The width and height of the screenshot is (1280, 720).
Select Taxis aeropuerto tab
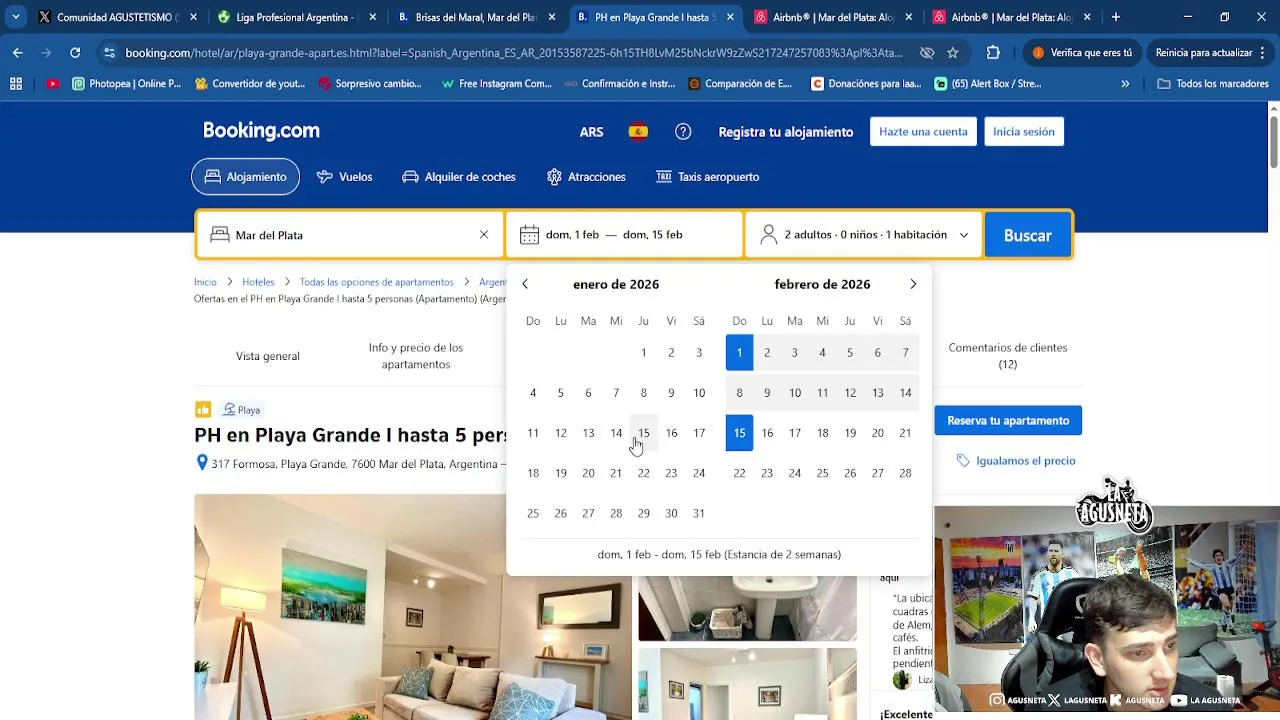(707, 177)
